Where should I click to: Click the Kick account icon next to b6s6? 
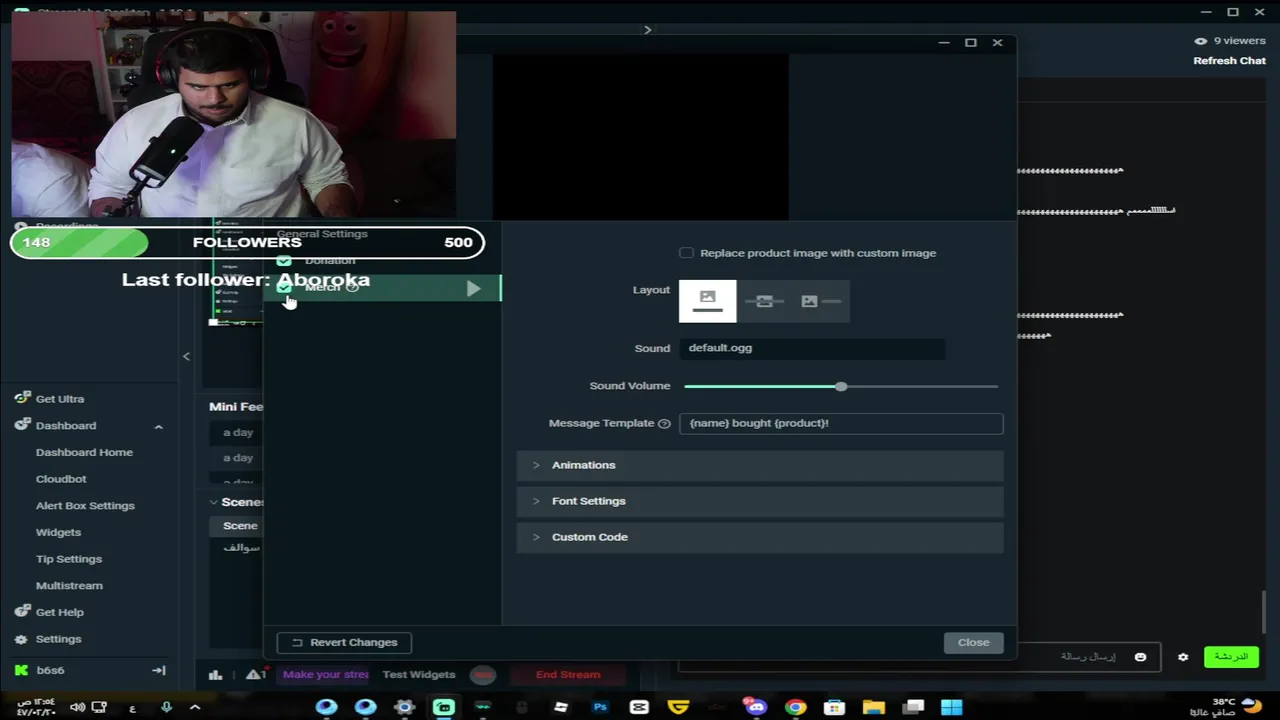(x=21, y=670)
